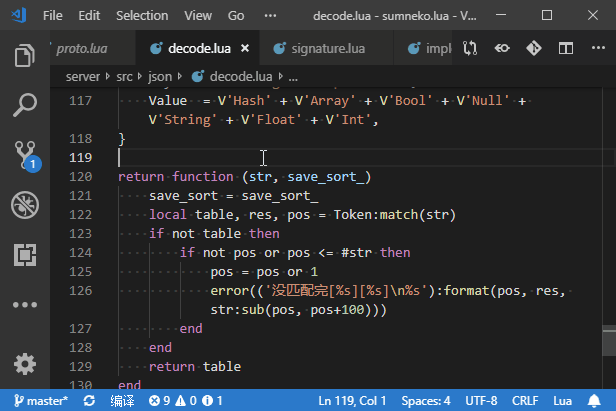Click "V'Hash'" on line 117
The width and height of the screenshot is (616, 411).
click(x=244, y=101)
